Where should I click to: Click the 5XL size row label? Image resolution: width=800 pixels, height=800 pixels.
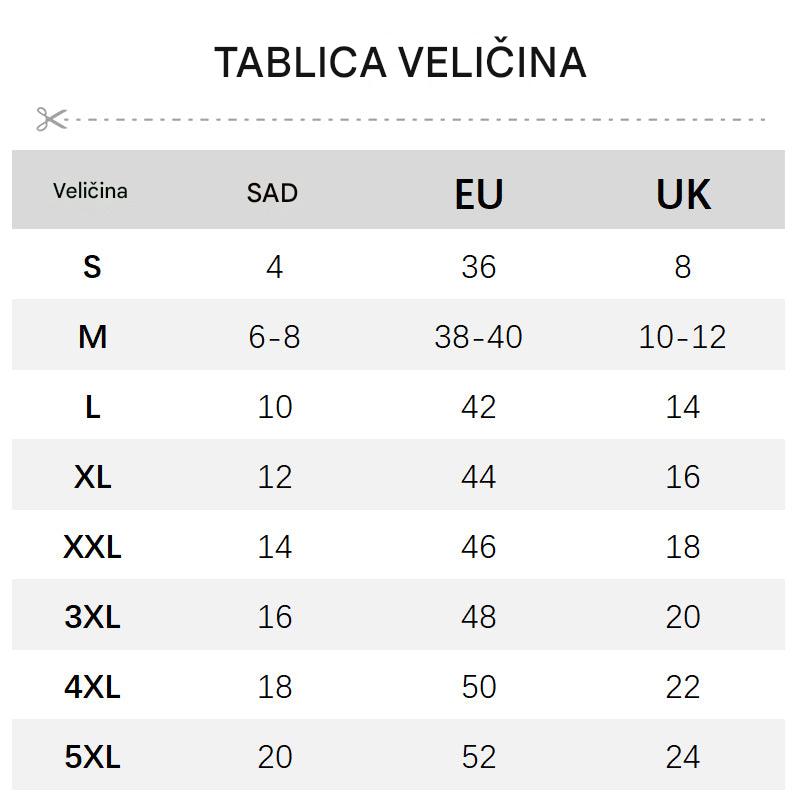pyautogui.click(x=92, y=757)
